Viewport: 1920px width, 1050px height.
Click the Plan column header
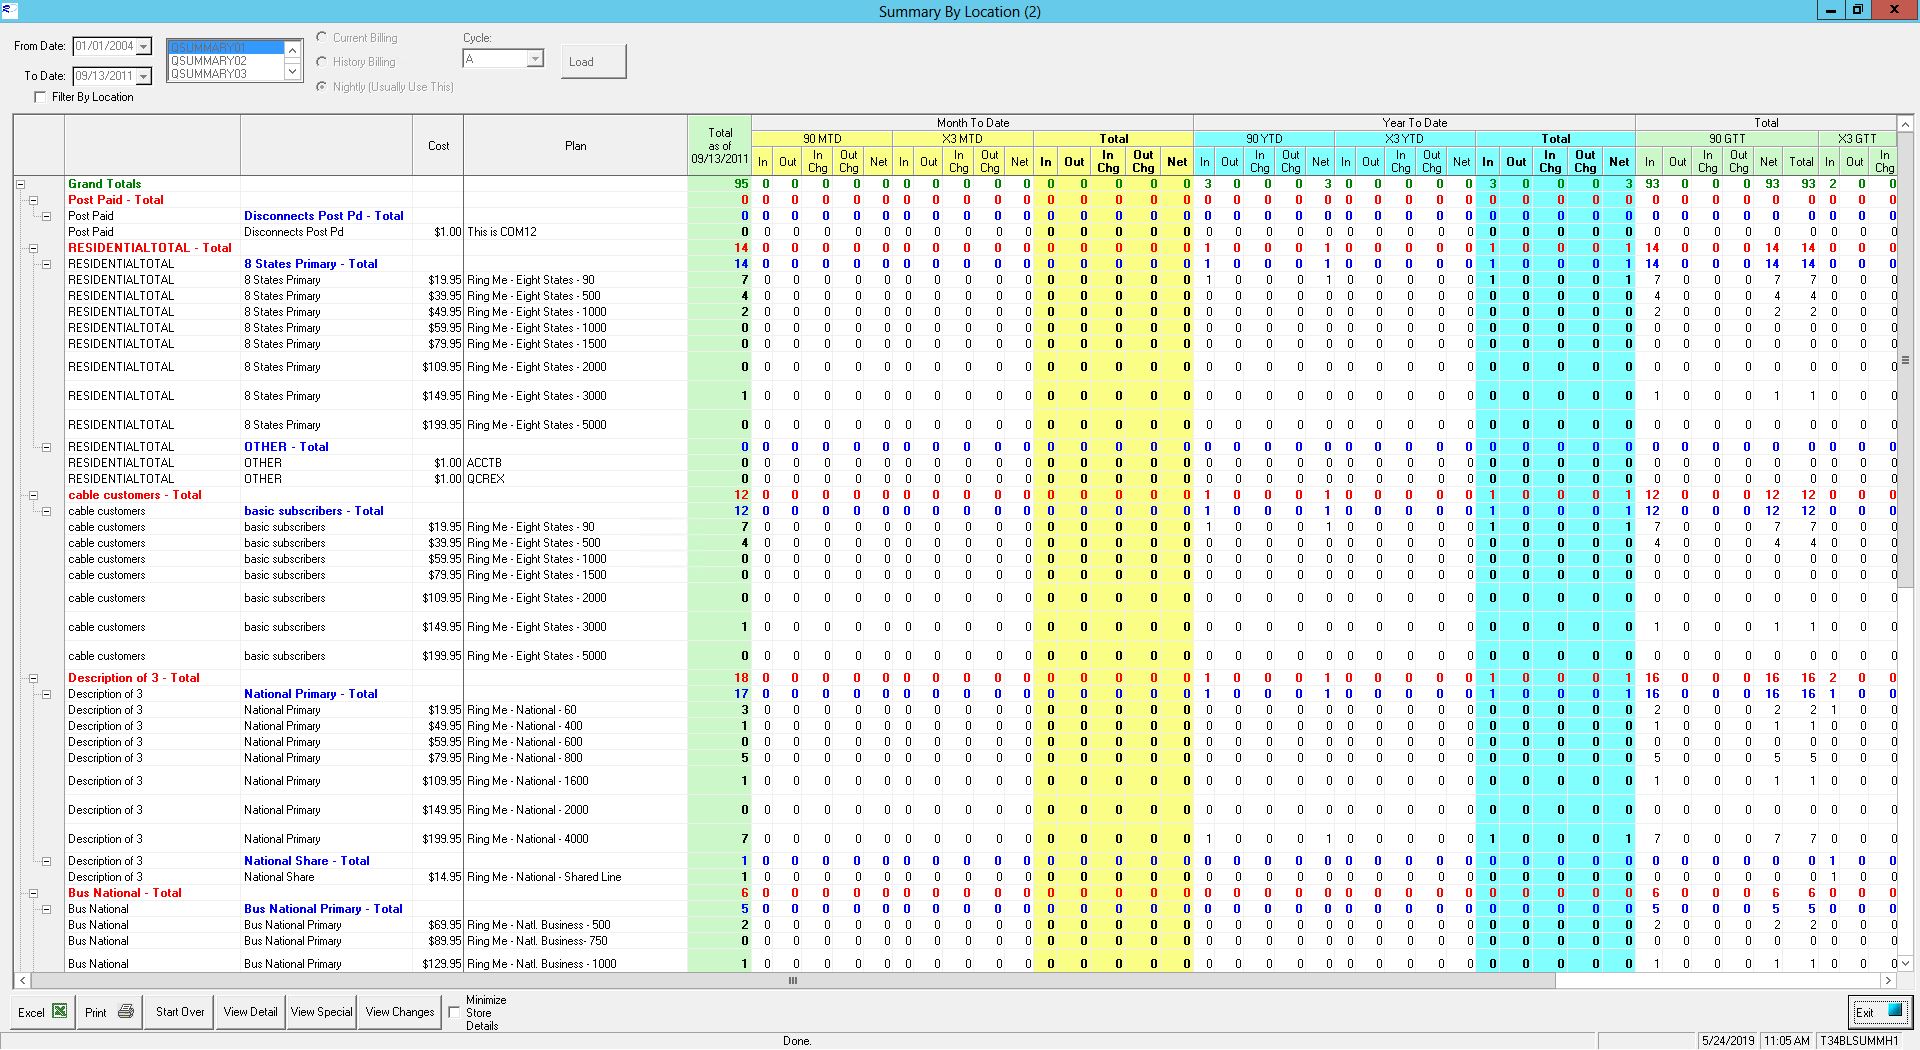575,146
